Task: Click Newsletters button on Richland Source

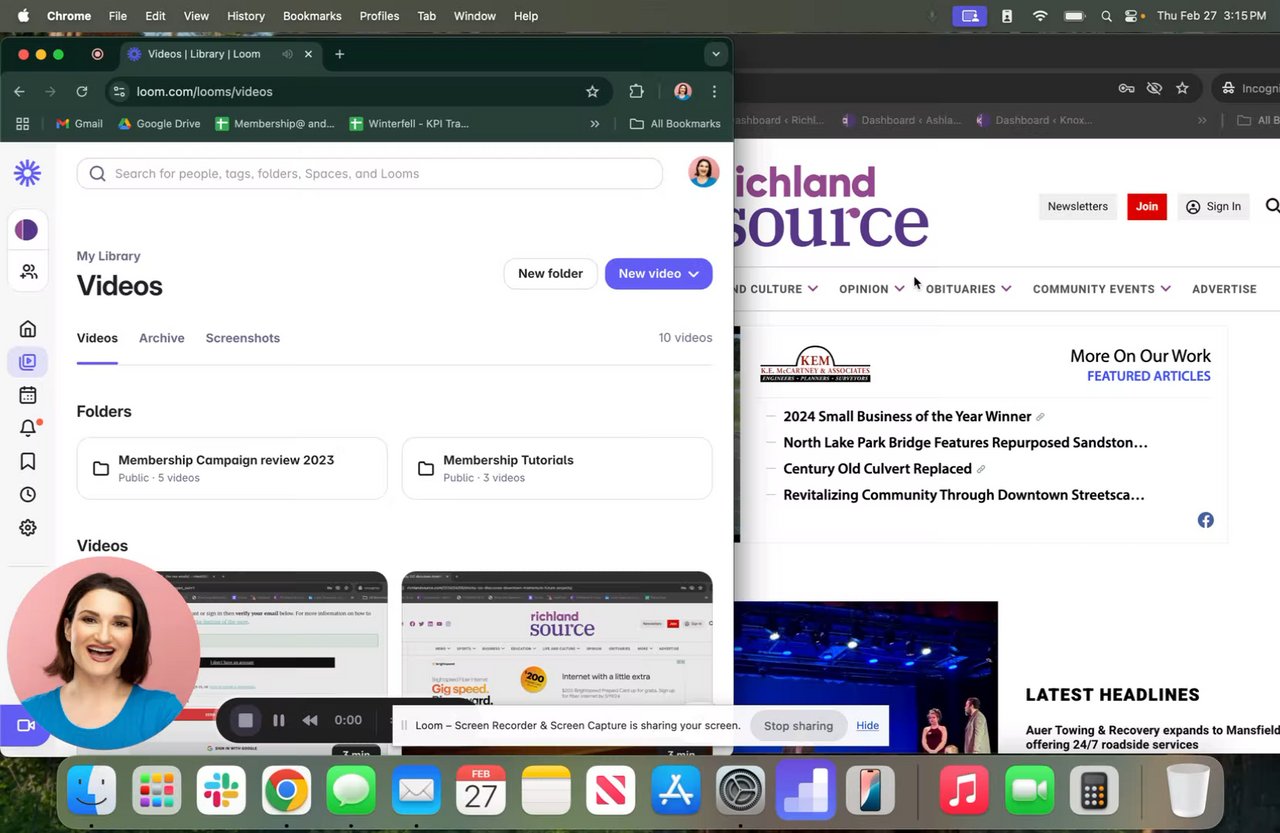Action: click(x=1078, y=206)
